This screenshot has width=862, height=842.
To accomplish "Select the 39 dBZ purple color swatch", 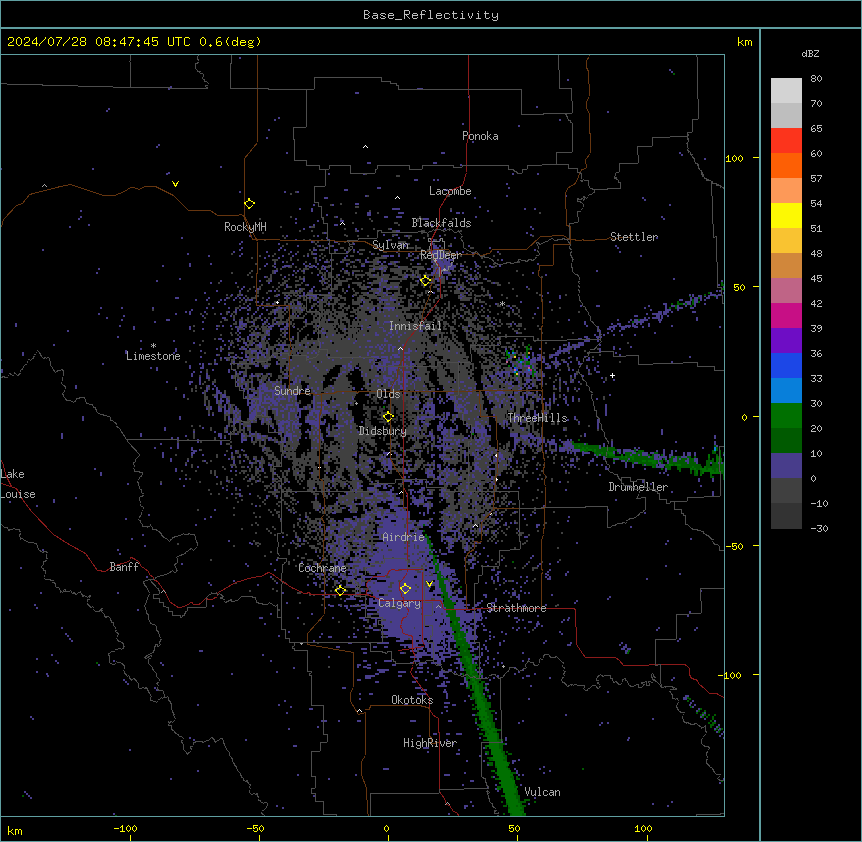I will pyautogui.click(x=786, y=341).
